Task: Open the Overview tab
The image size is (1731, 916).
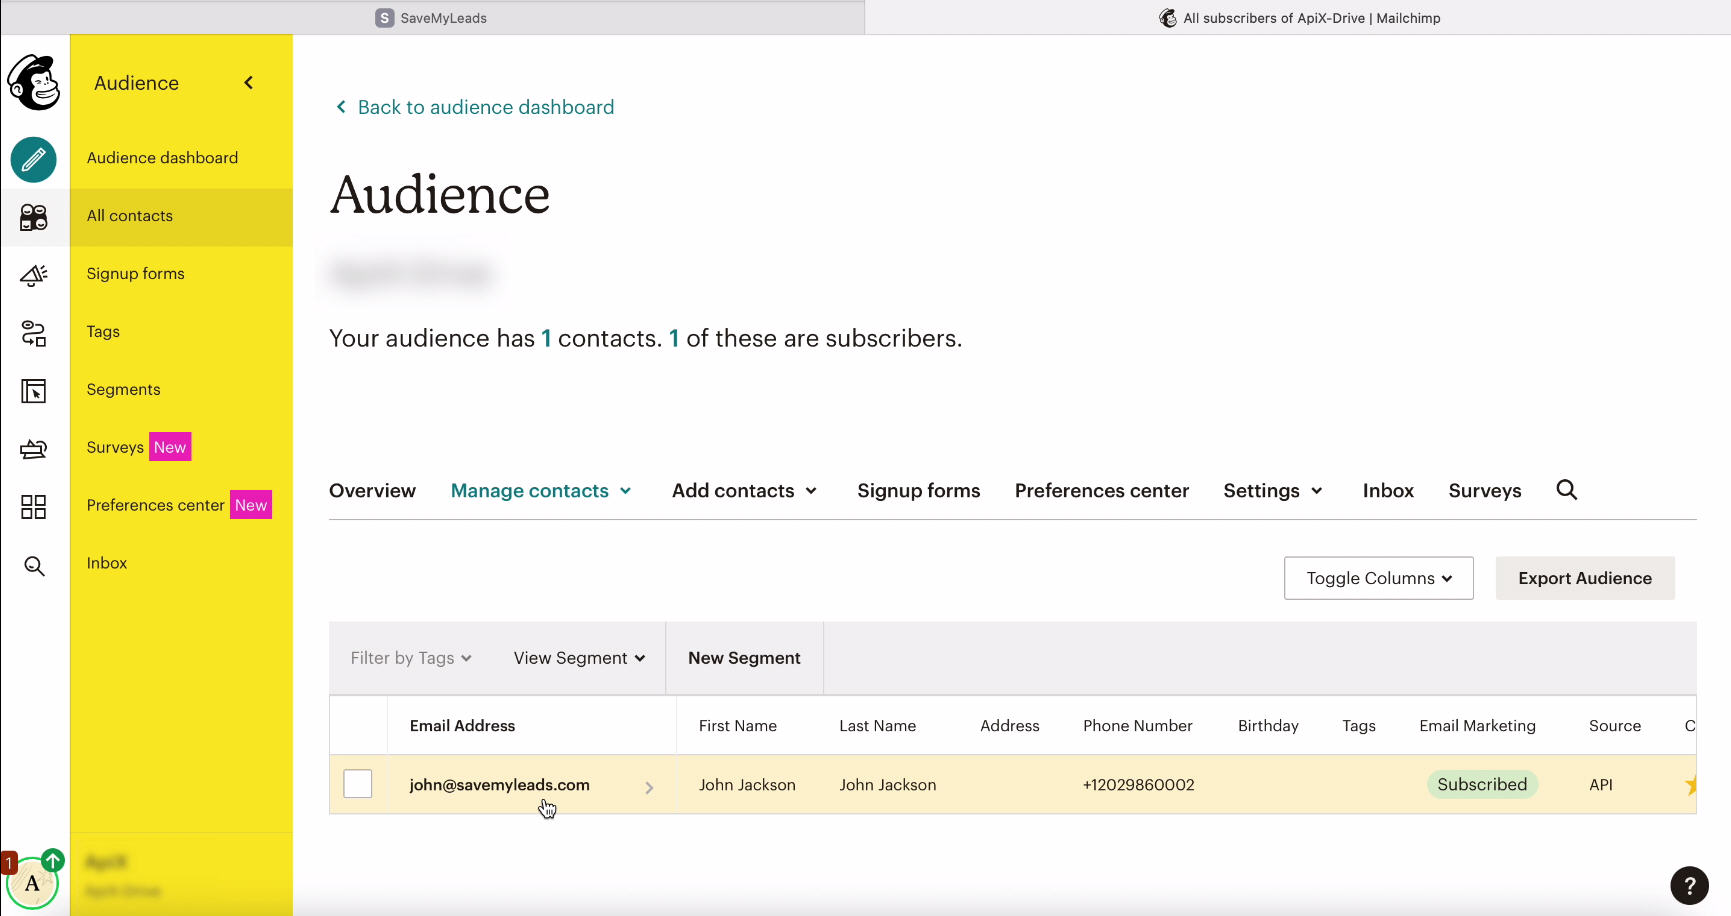Action: tap(372, 491)
